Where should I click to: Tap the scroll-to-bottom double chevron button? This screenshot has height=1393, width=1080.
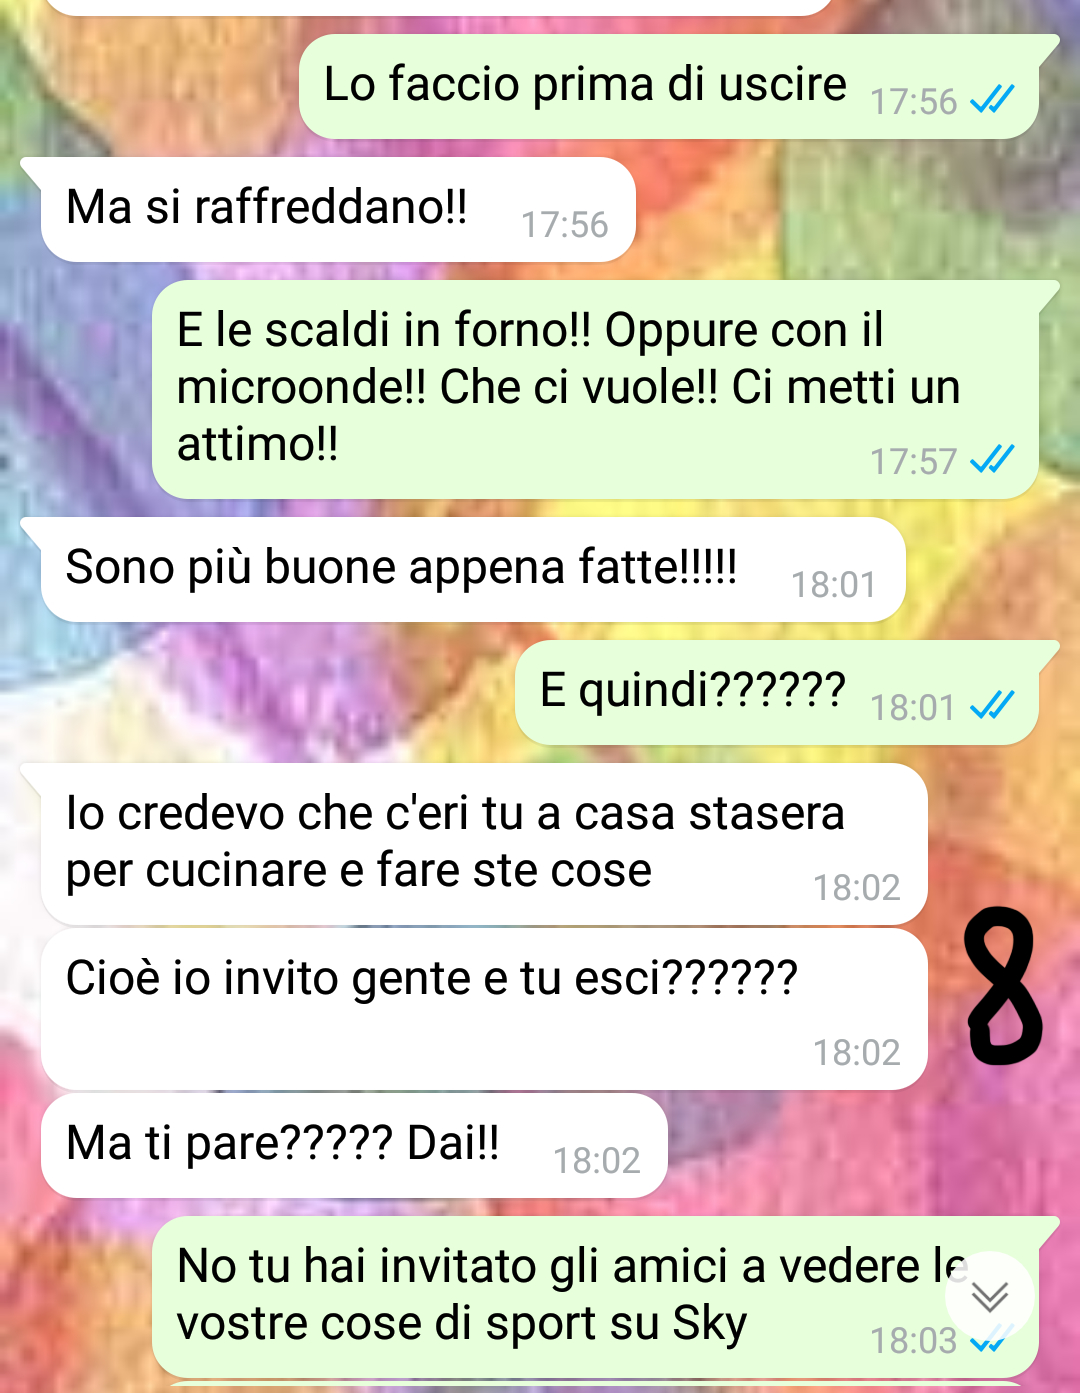(x=989, y=1296)
